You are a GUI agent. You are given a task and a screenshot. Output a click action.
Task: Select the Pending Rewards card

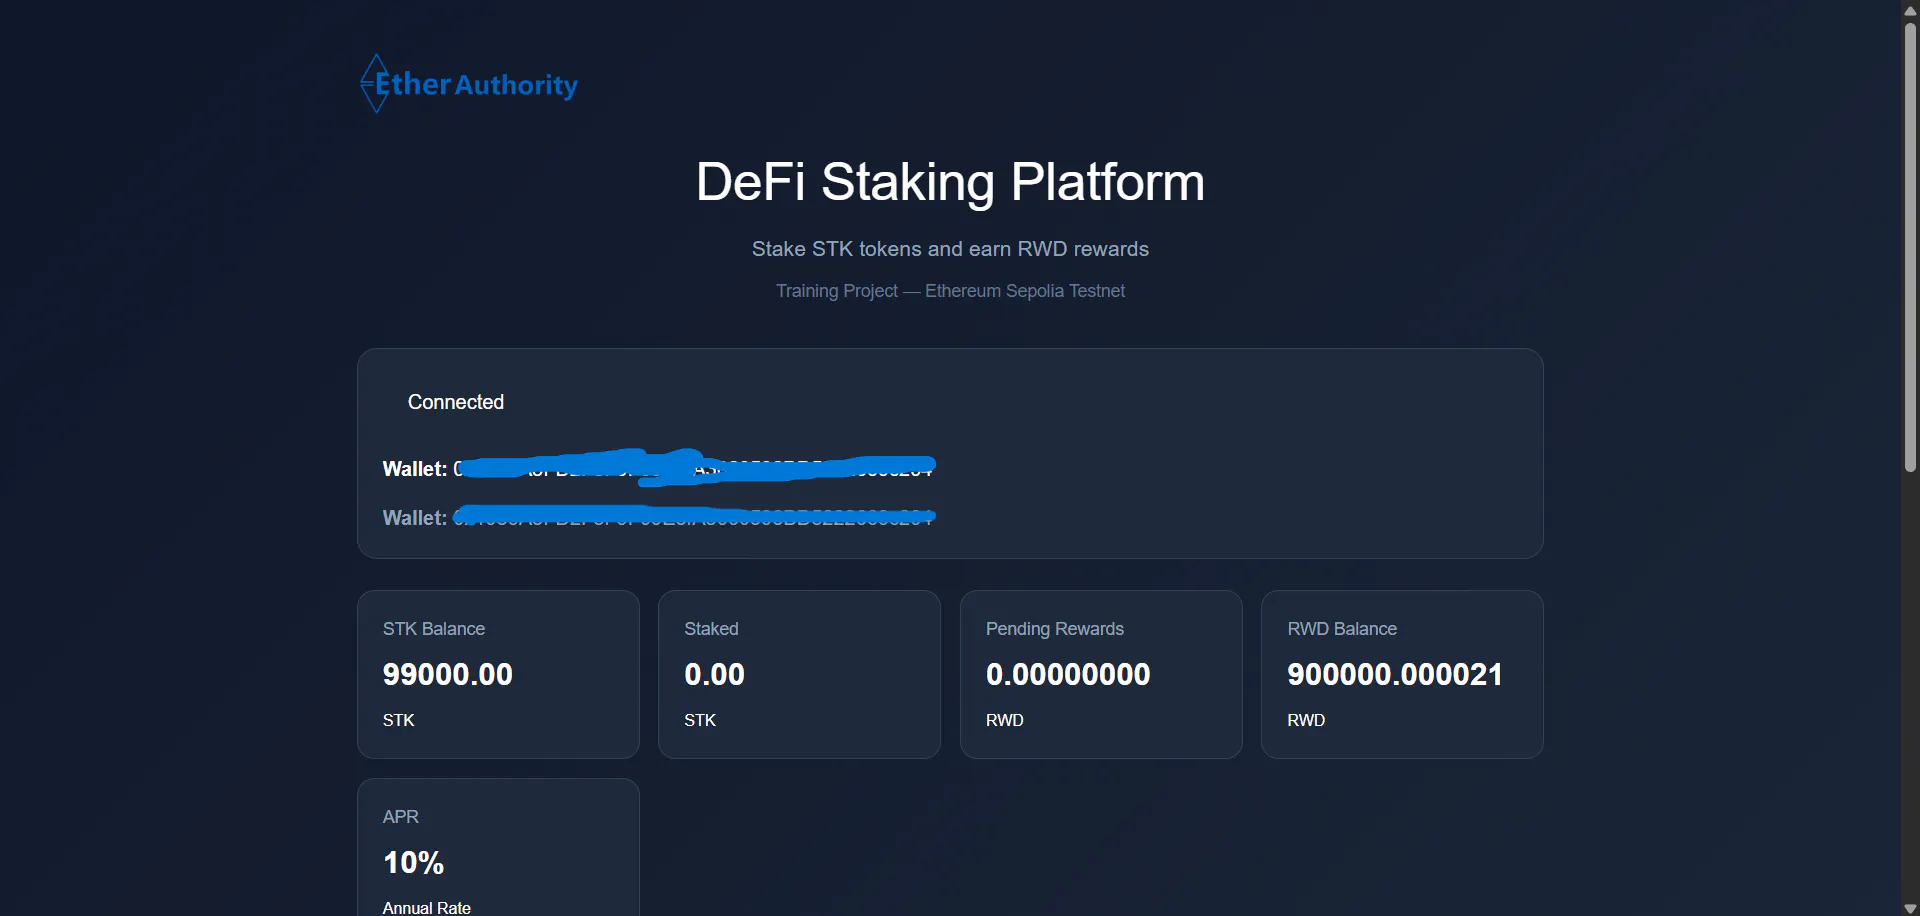point(1101,674)
